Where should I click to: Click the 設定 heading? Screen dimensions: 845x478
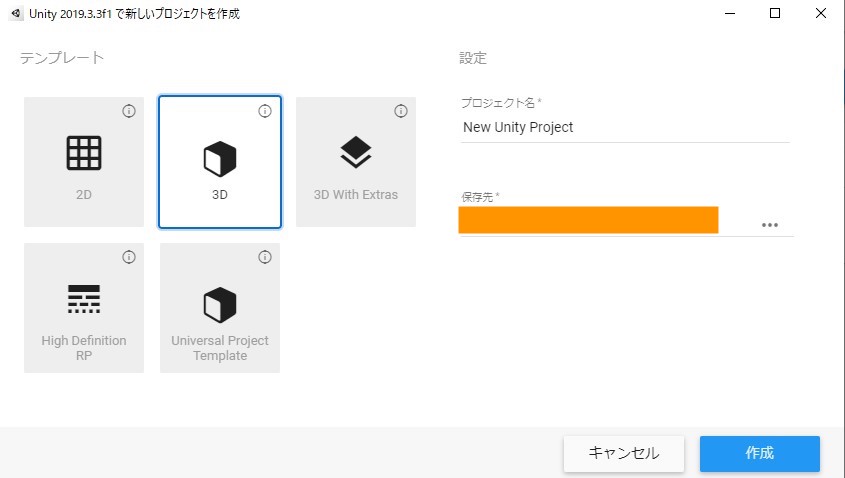pos(473,58)
